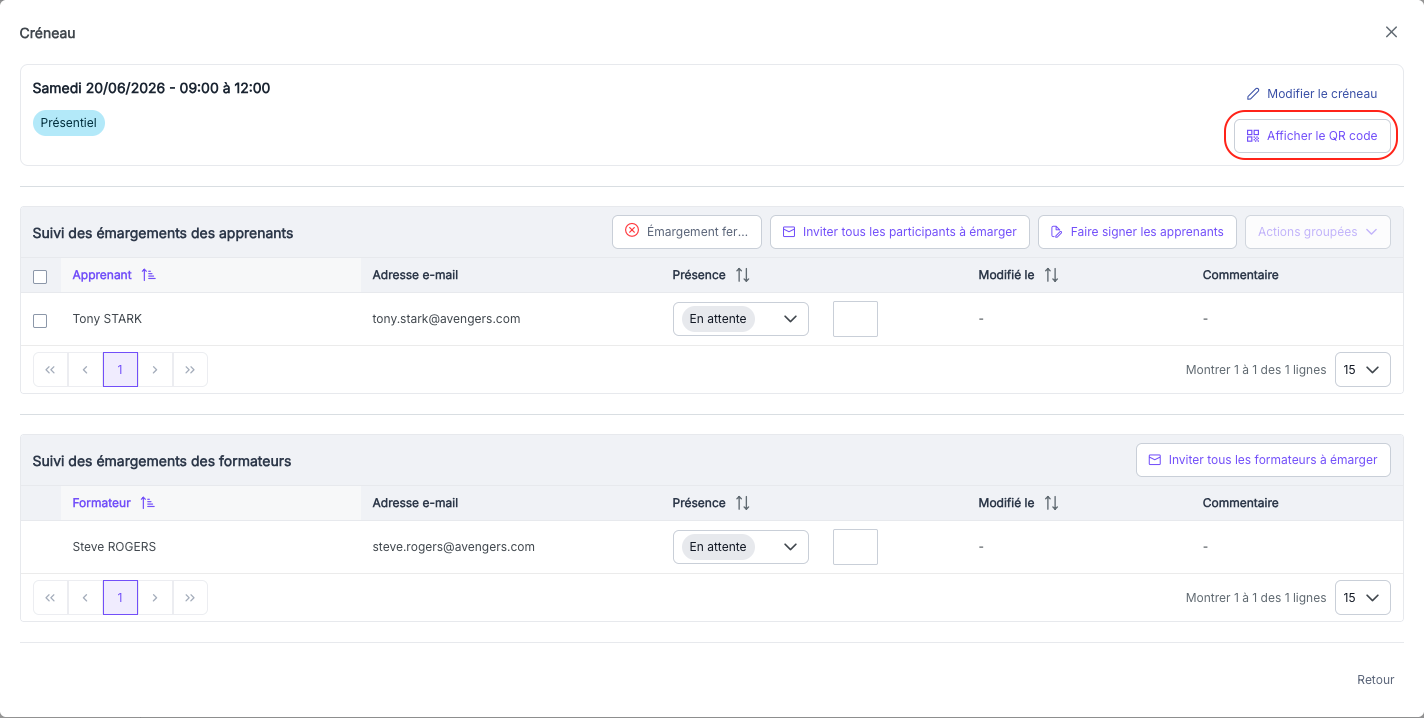Close the Créneau dialog with the X
This screenshot has width=1424, height=718.
pyautogui.click(x=1391, y=32)
